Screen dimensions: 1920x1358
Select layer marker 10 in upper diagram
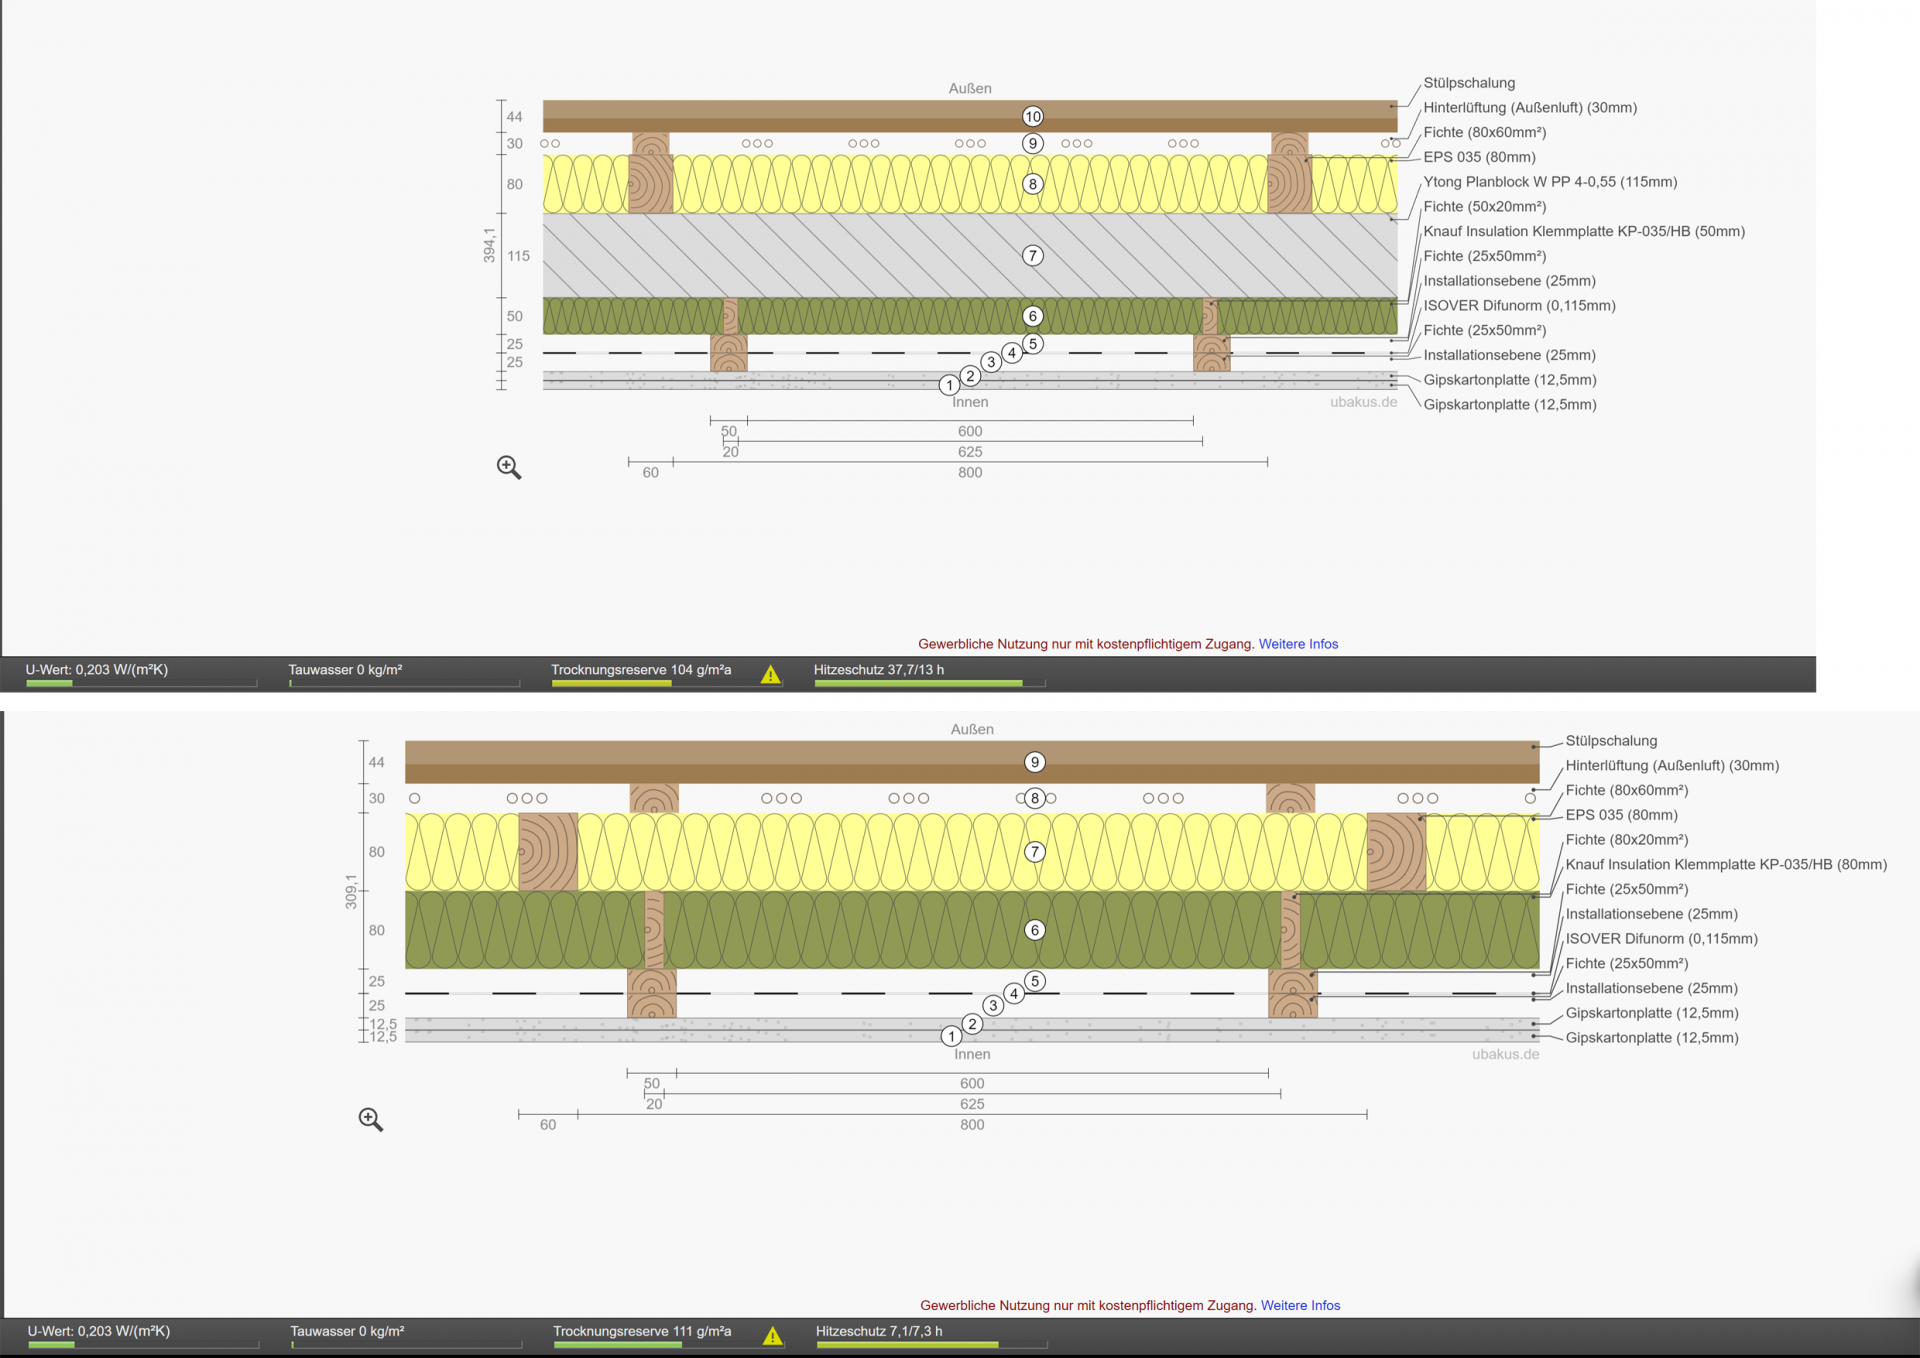coord(1033,117)
